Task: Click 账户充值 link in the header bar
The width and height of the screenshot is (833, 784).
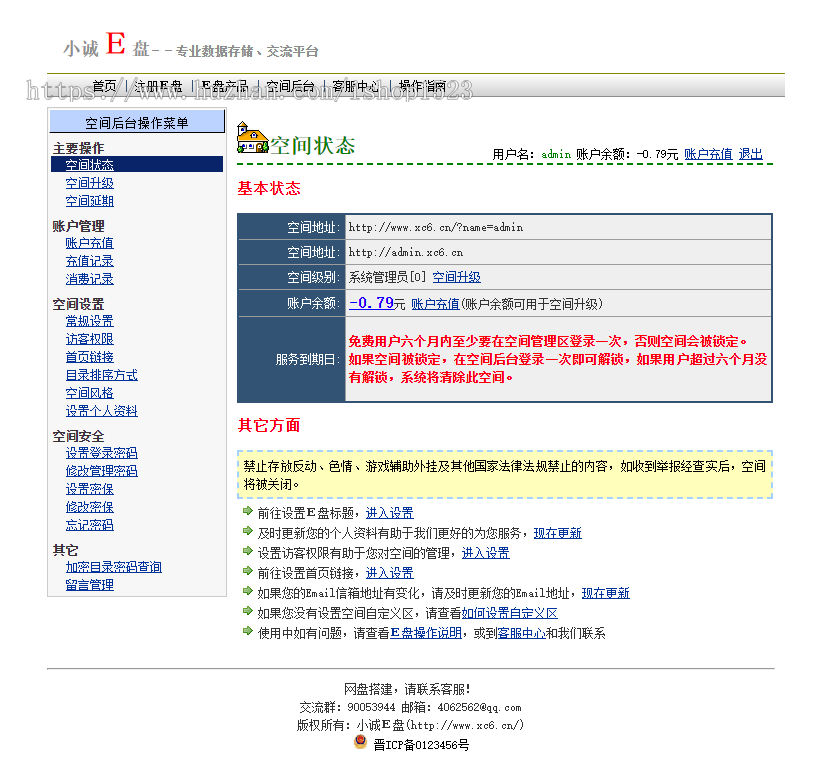Action: 708,154
